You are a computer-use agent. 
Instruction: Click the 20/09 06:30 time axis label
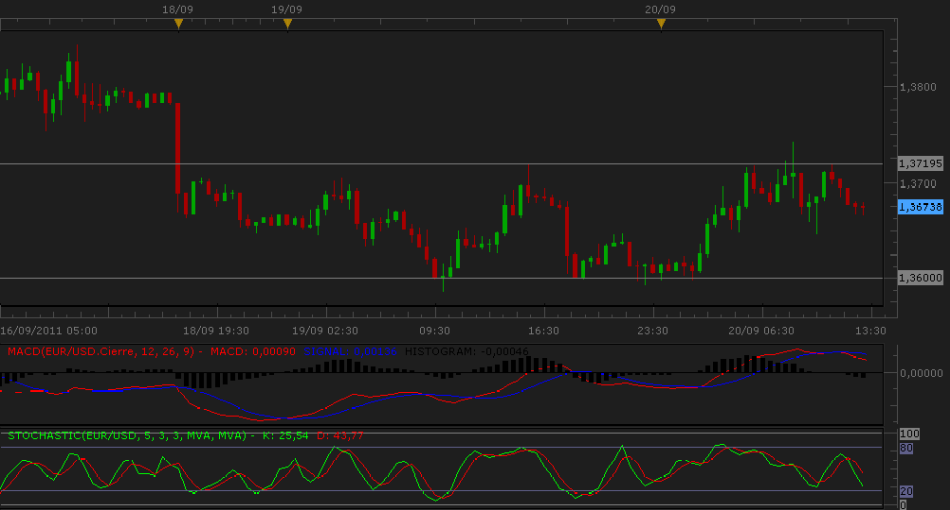coord(761,330)
